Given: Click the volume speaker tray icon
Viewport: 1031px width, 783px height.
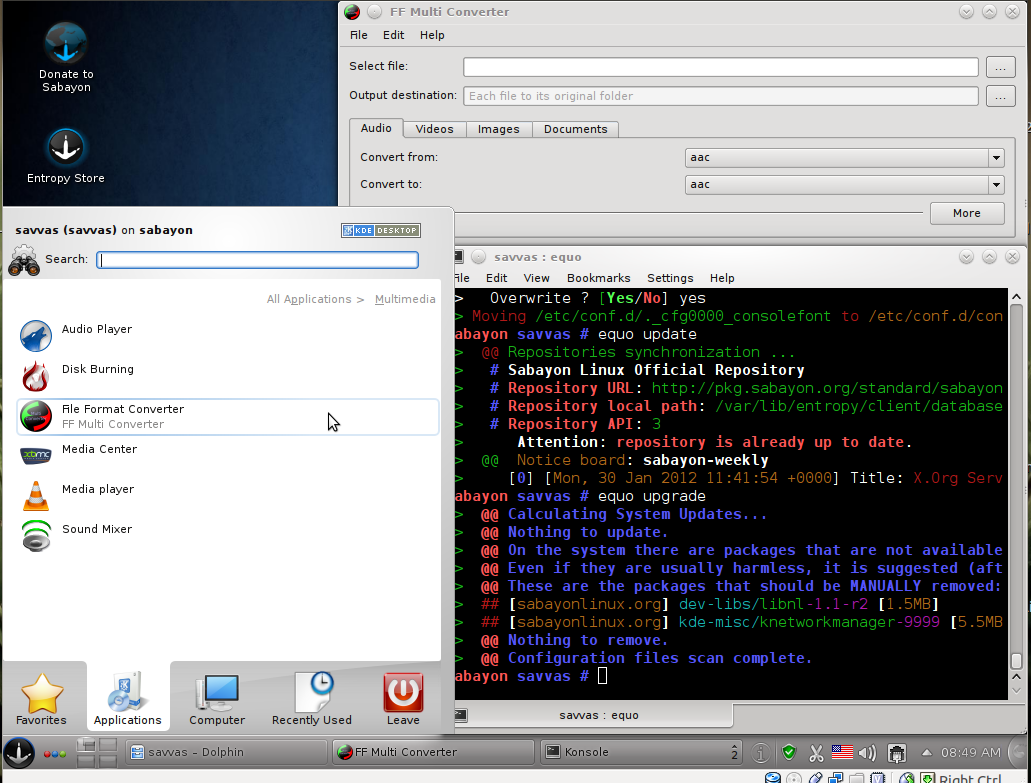Looking at the screenshot, I should tap(867, 752).
